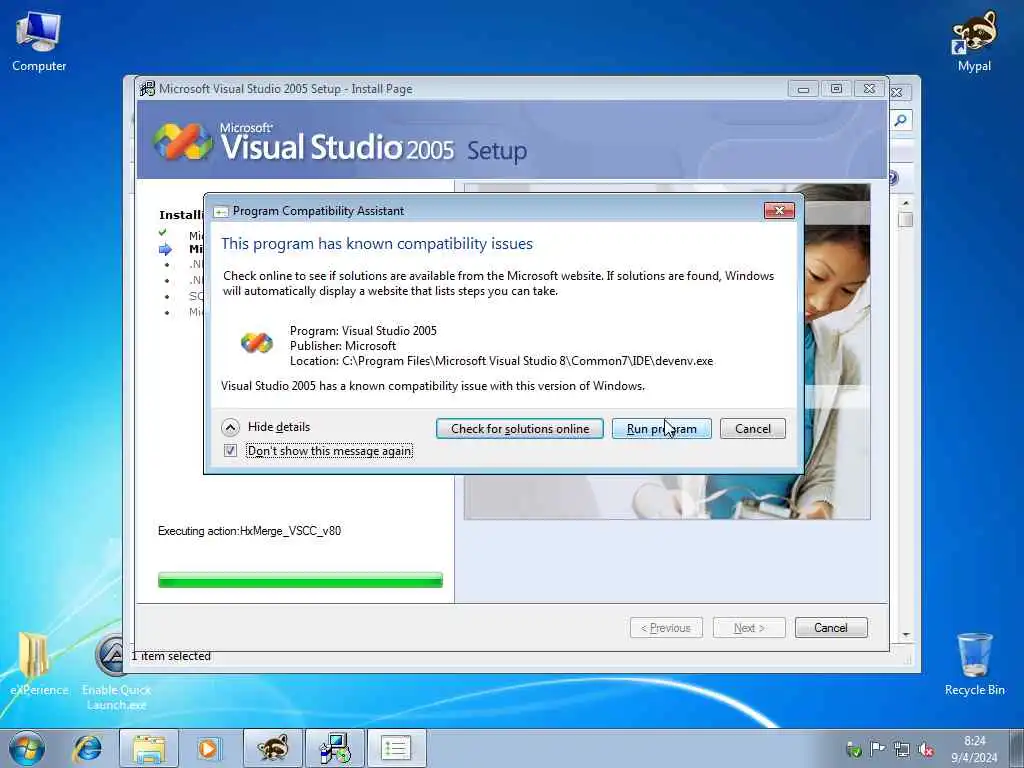Viewport: 1024px width, 768px height.
Task: Click Run program button
Action: tap(662, 429)
